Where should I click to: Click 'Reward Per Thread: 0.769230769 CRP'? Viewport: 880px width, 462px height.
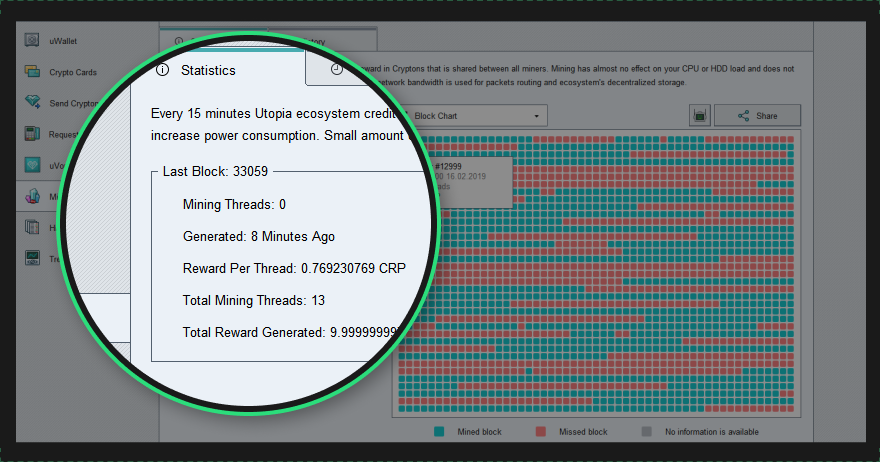tap(294, 268)
